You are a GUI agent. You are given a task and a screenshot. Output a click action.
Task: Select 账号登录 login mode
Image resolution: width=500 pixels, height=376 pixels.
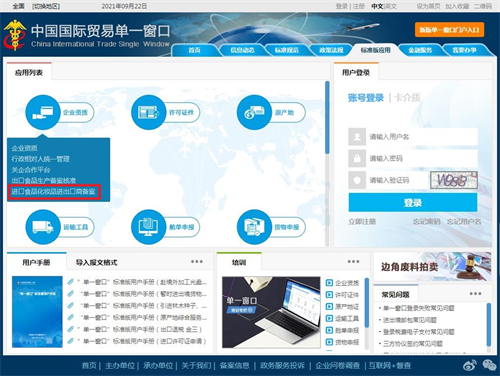coord(366,98)
